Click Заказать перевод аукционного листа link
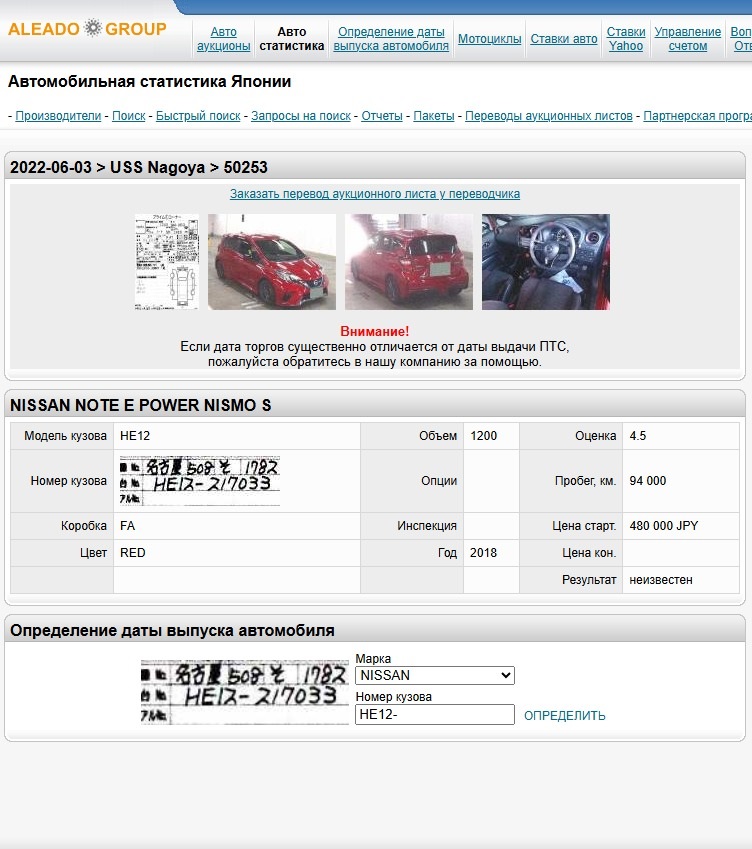 pos(375,194)
